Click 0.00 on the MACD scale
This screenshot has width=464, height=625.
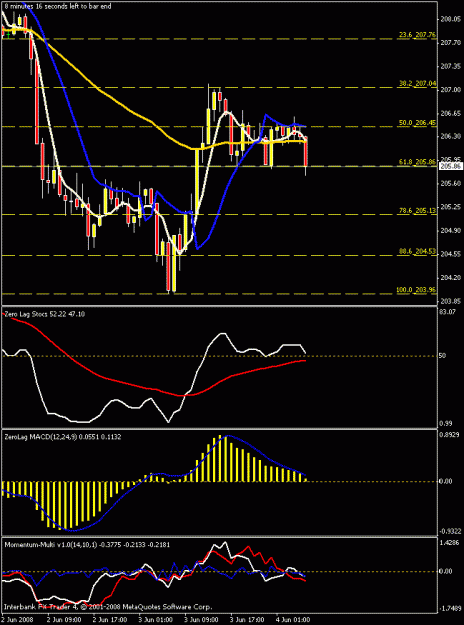pyautogui.click(x=447, y=481)
